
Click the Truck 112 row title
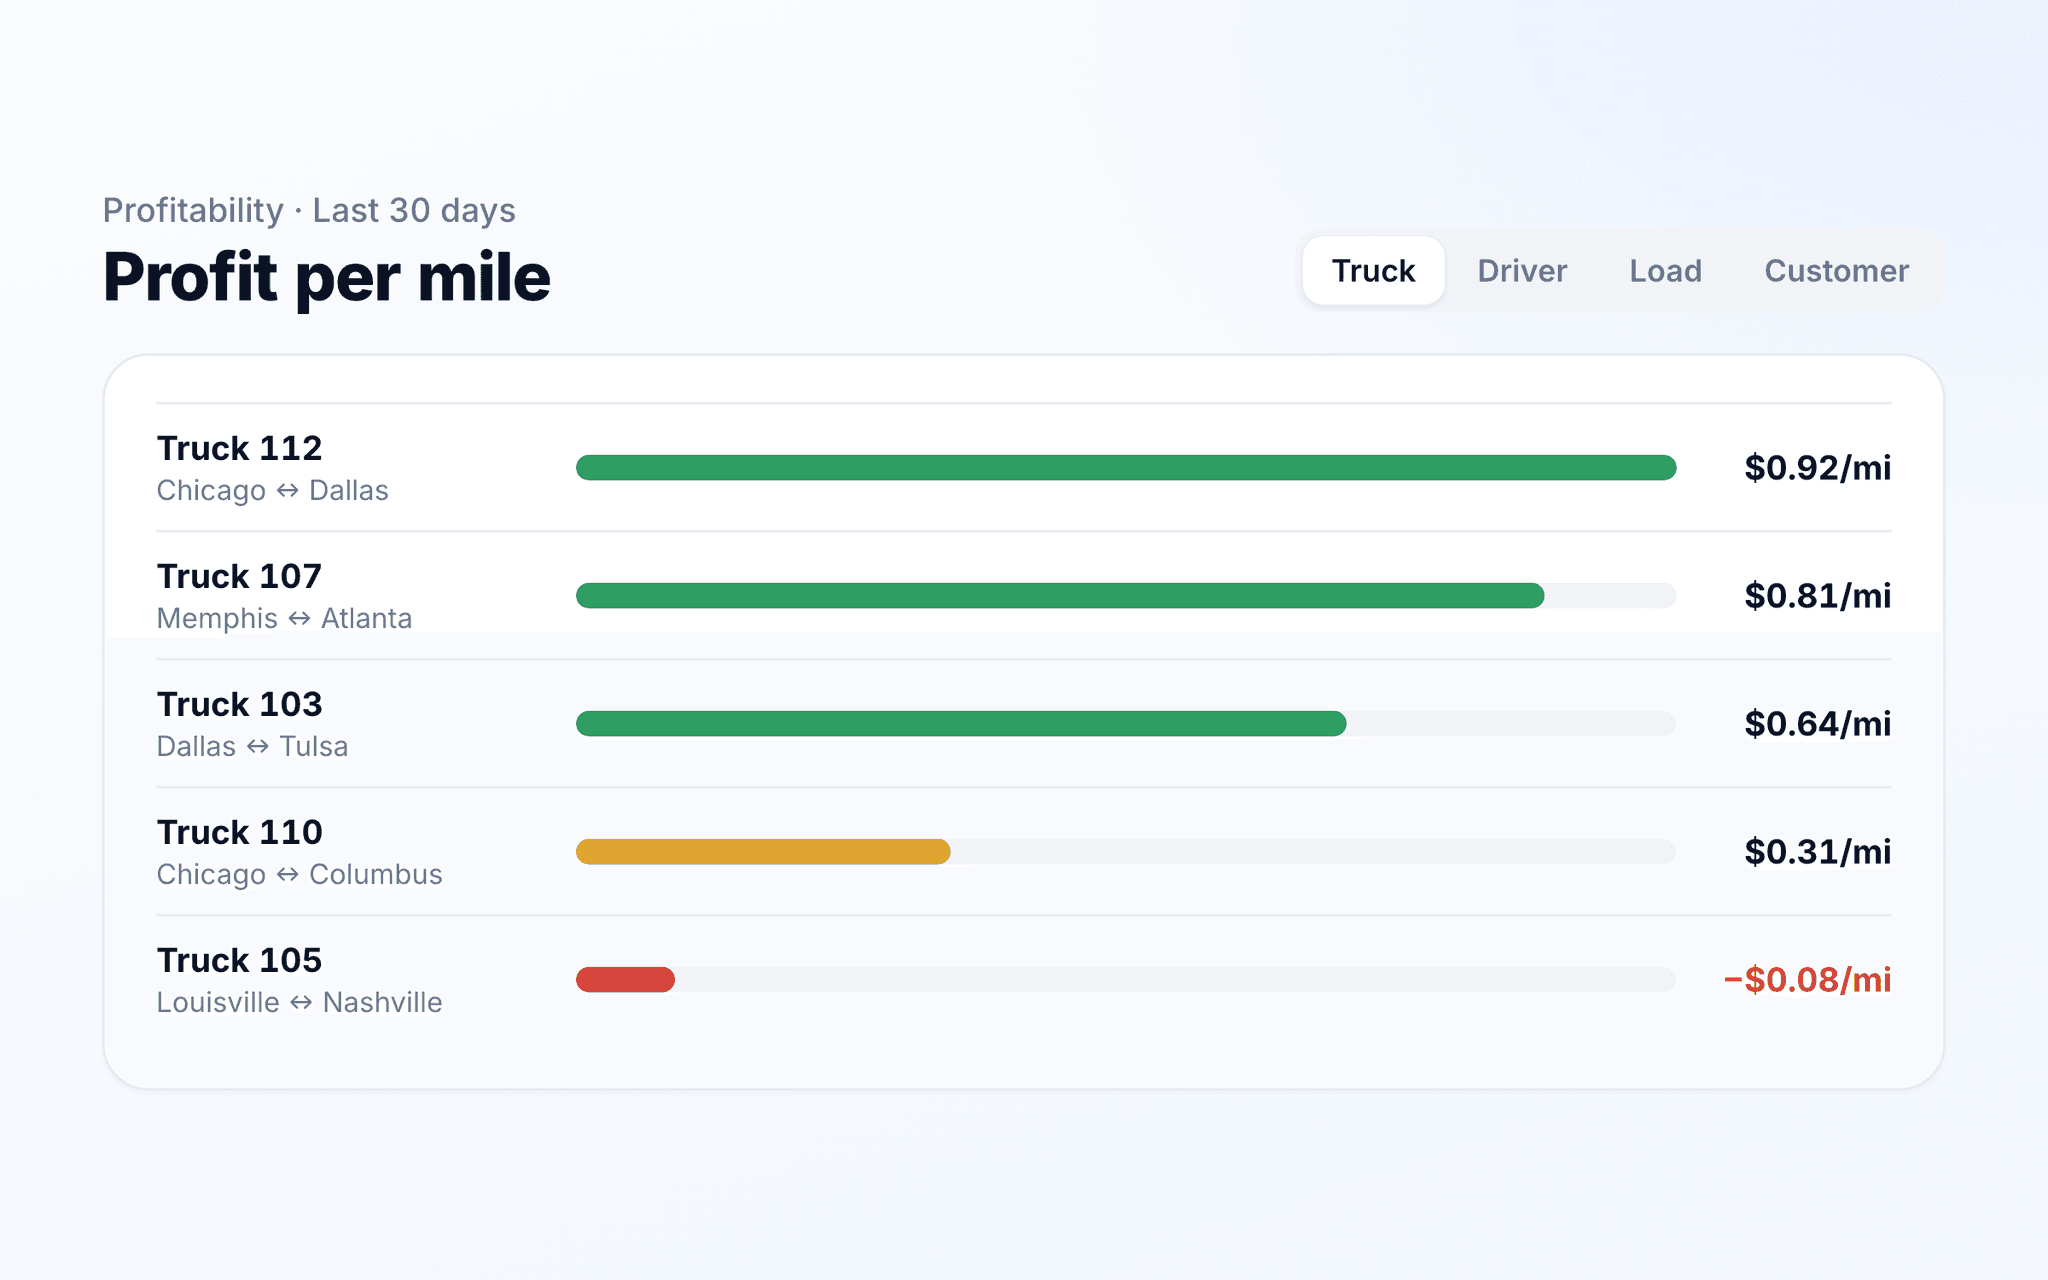point(239,448)
